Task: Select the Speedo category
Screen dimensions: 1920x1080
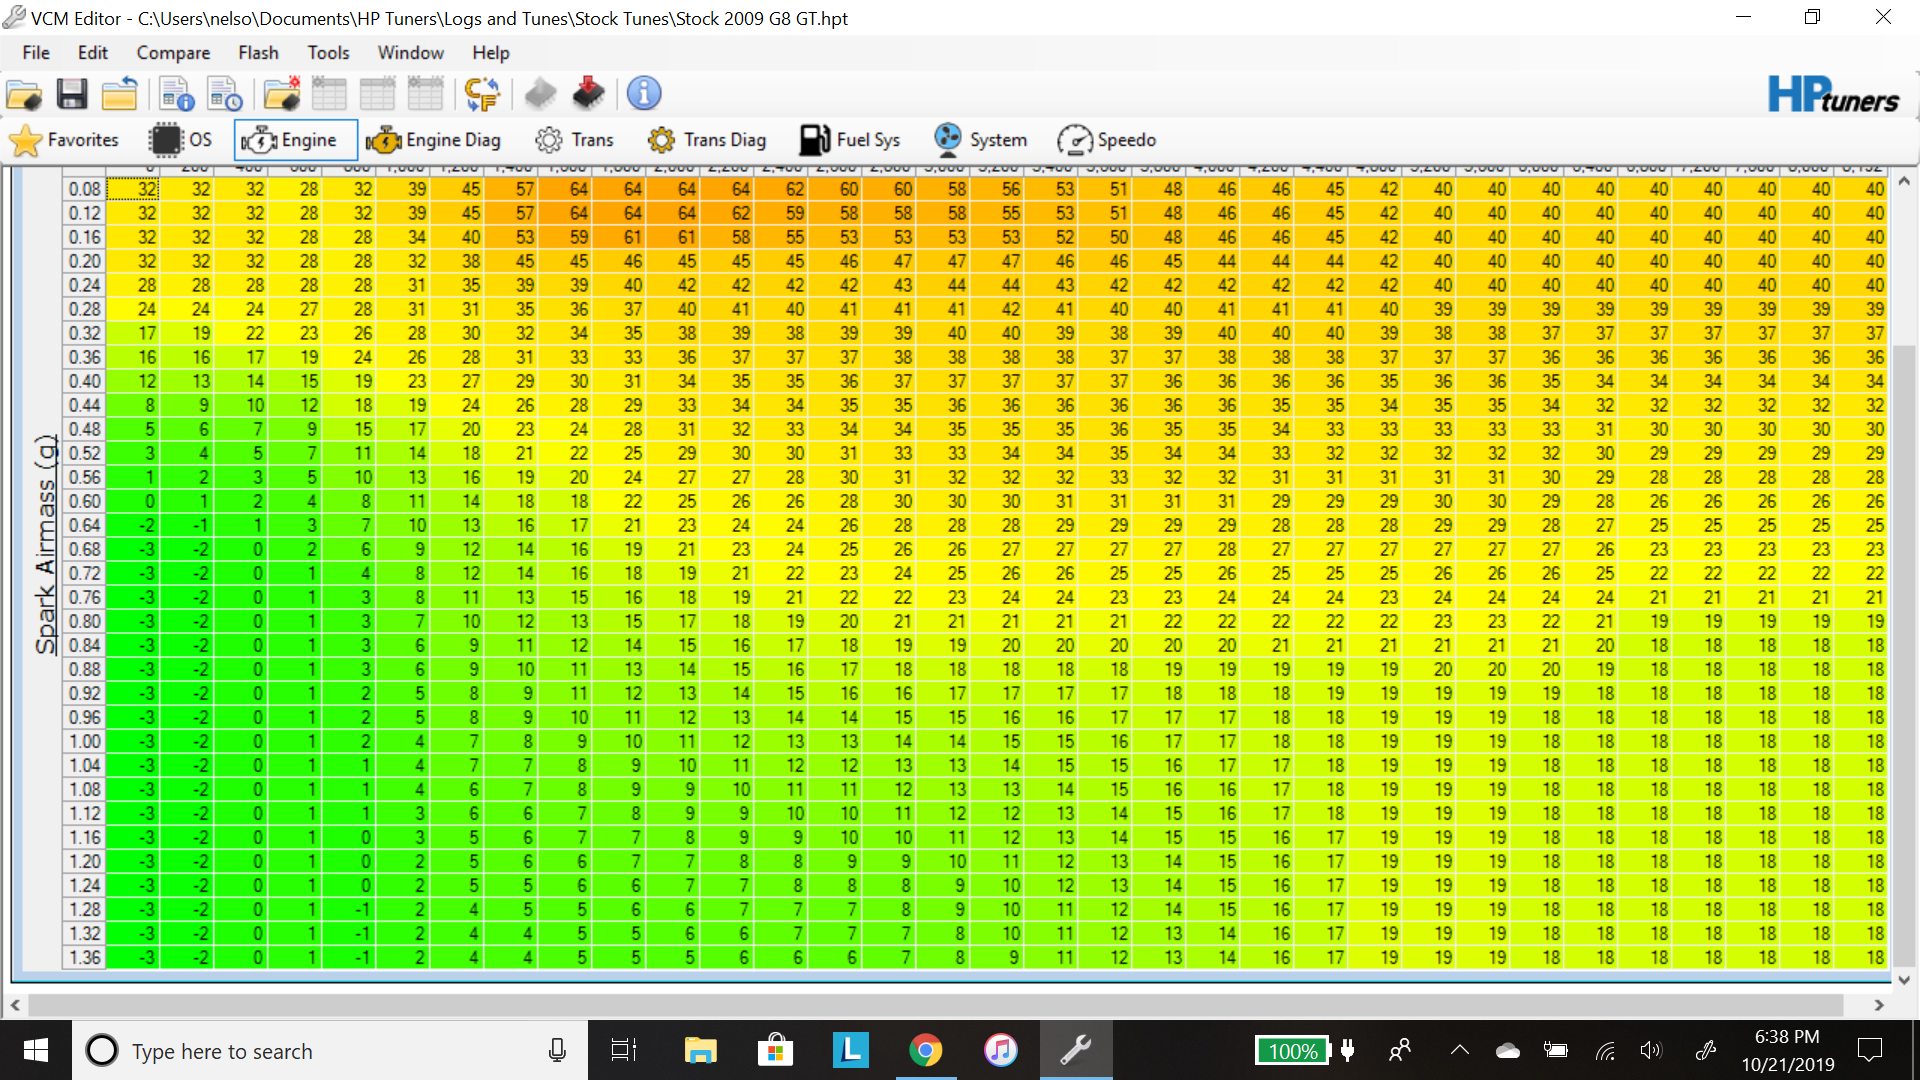Action: coord(1107,140)
